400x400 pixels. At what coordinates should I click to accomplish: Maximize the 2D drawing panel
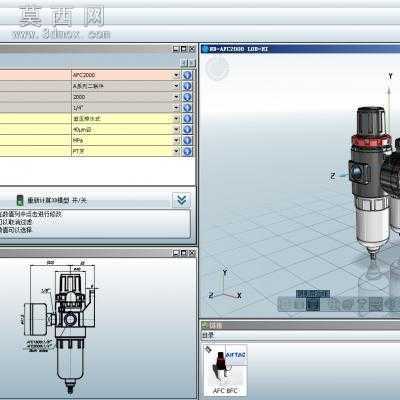tap(184, 253)
